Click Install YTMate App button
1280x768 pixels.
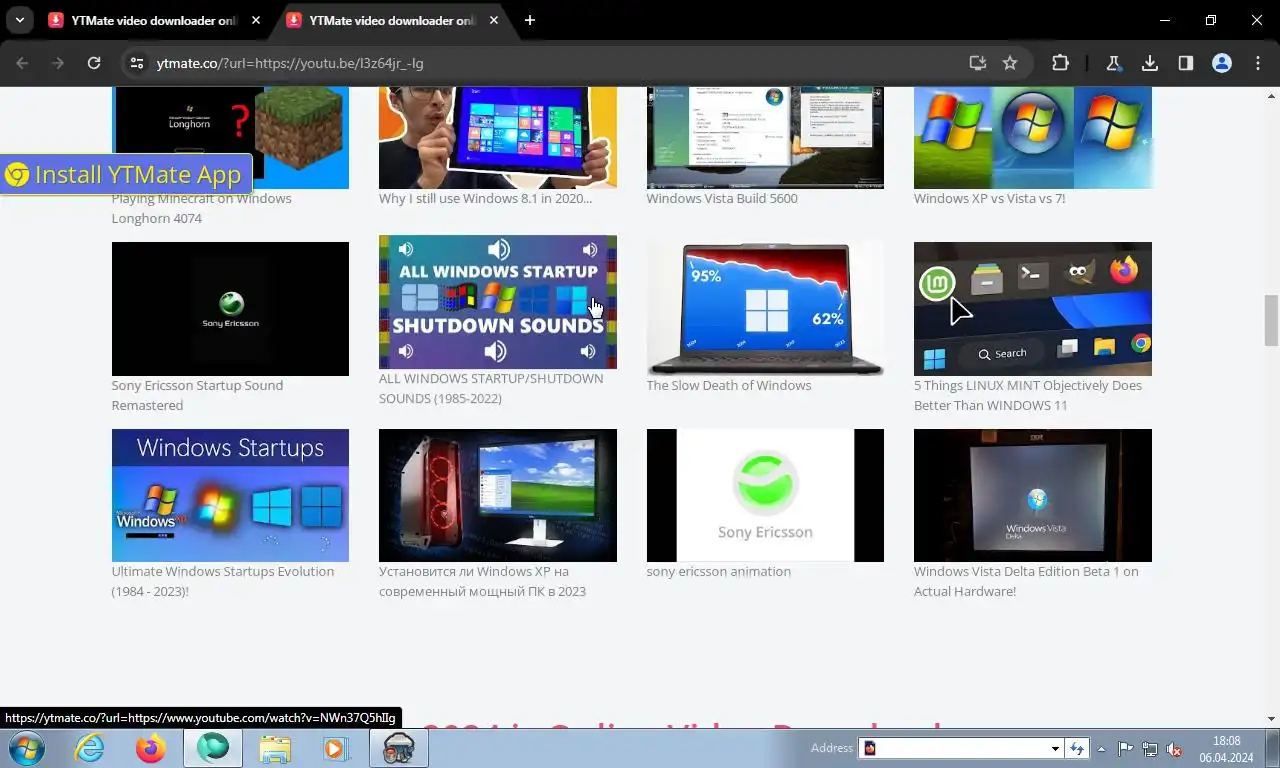[126, 174]
